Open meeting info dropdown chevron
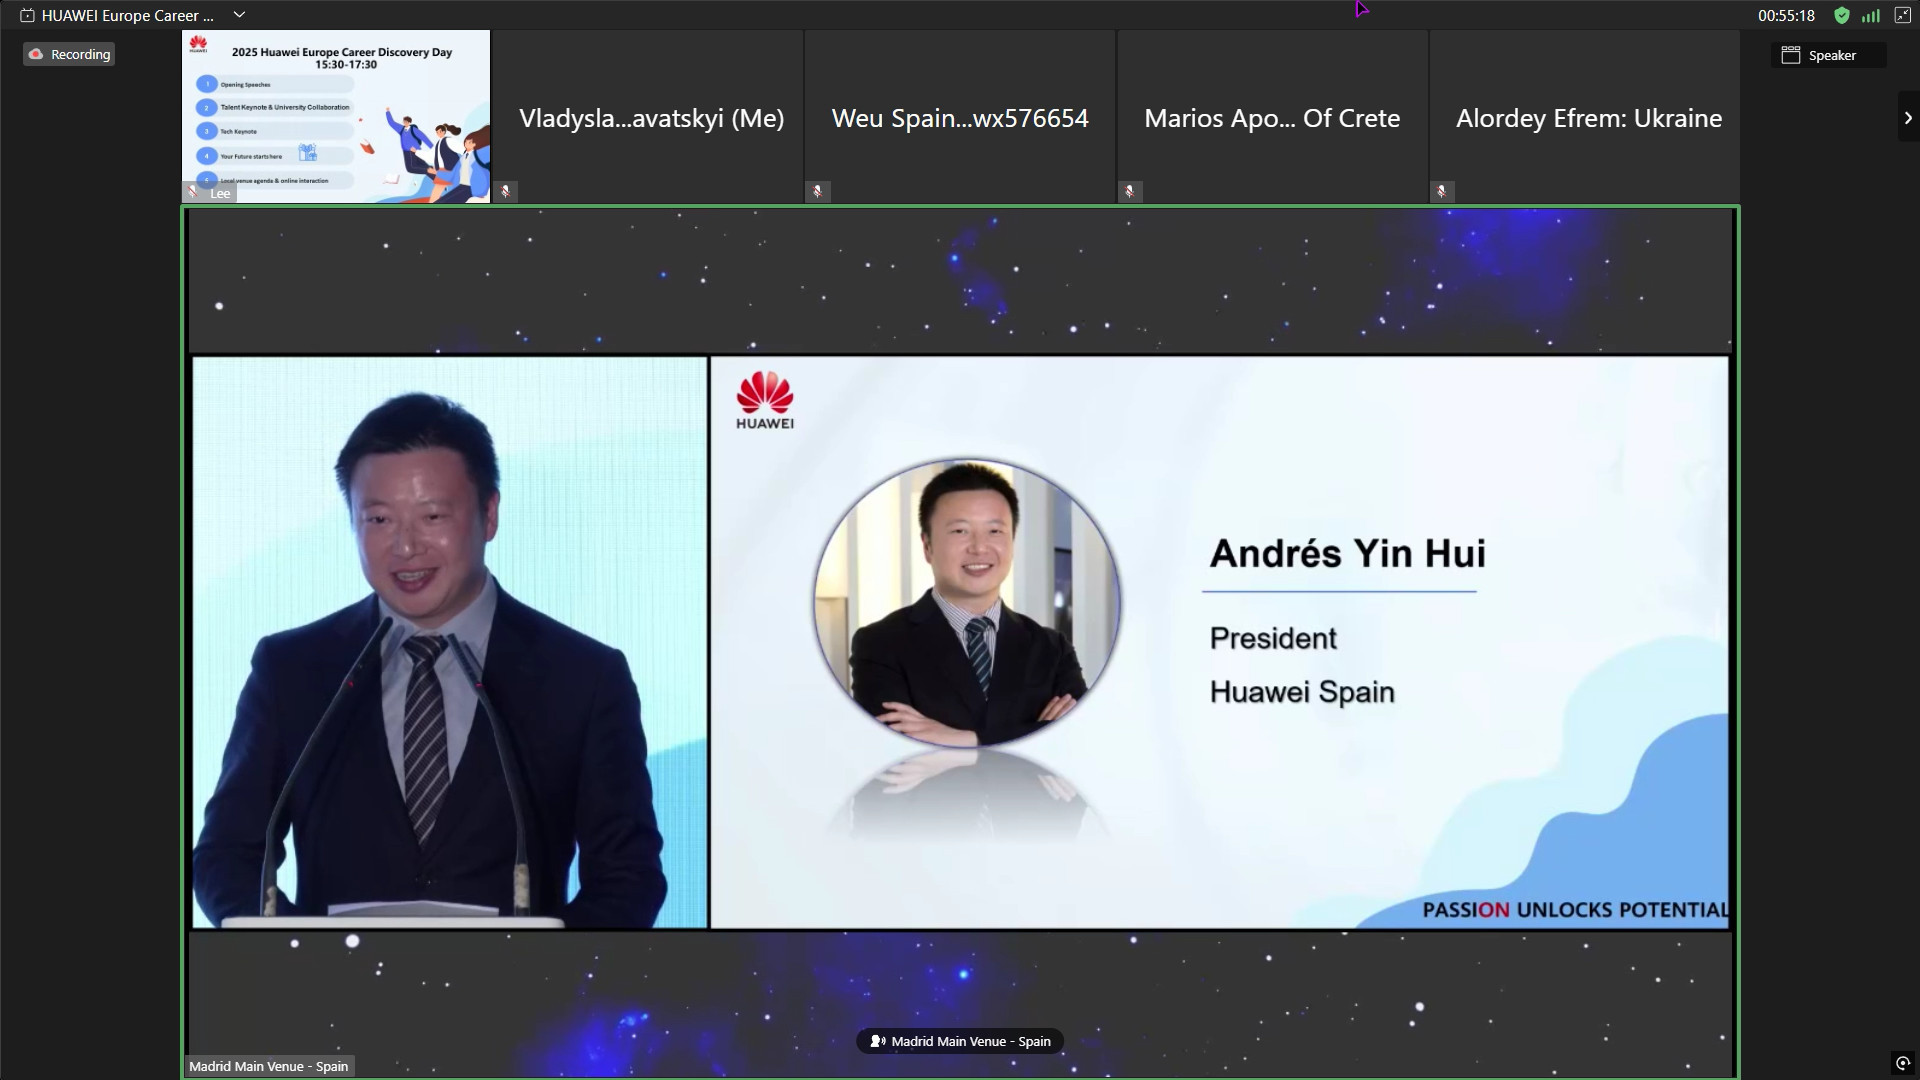 (239, 15)
